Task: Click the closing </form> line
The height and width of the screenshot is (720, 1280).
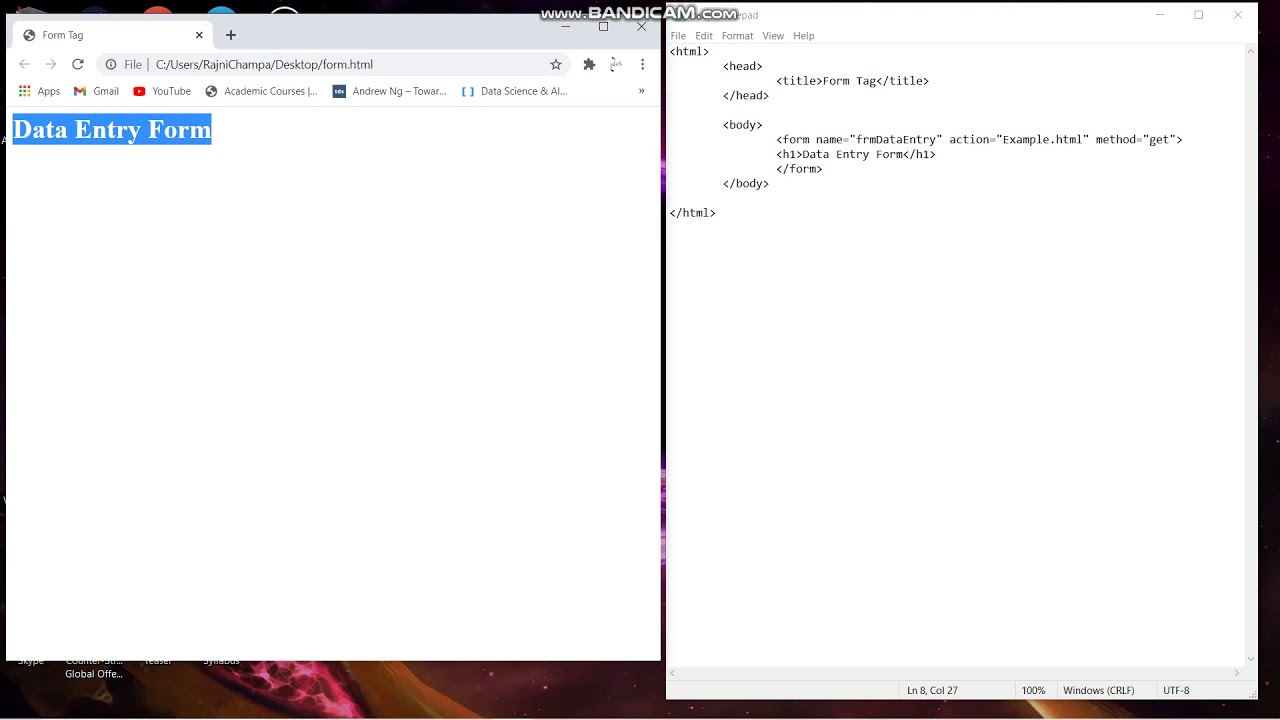Action: 799,169
